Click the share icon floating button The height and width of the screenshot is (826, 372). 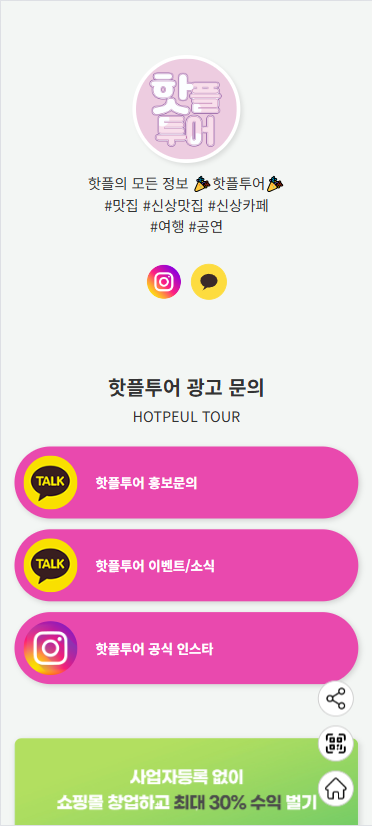point(336,699)
